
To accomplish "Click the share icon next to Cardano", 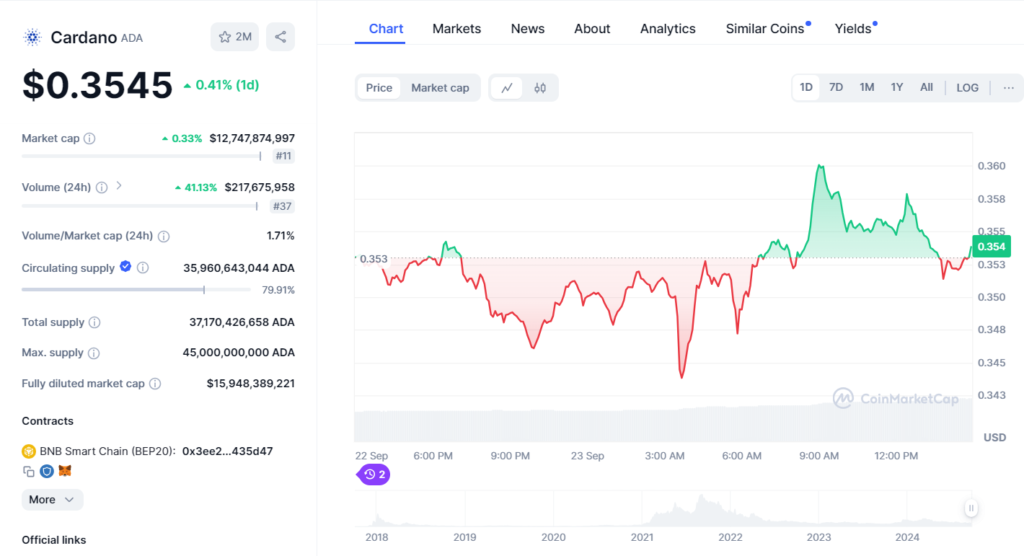I will point(280,37).
